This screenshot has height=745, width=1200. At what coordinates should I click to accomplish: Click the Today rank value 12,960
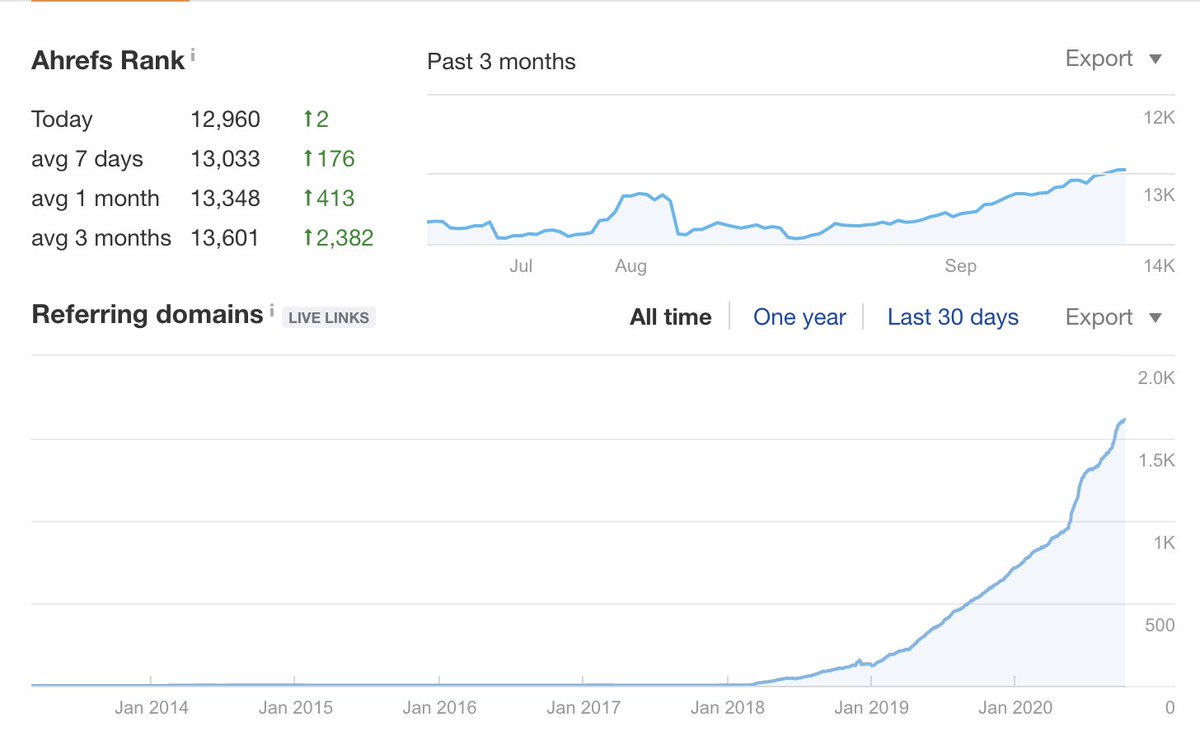[x=225, y=120]
